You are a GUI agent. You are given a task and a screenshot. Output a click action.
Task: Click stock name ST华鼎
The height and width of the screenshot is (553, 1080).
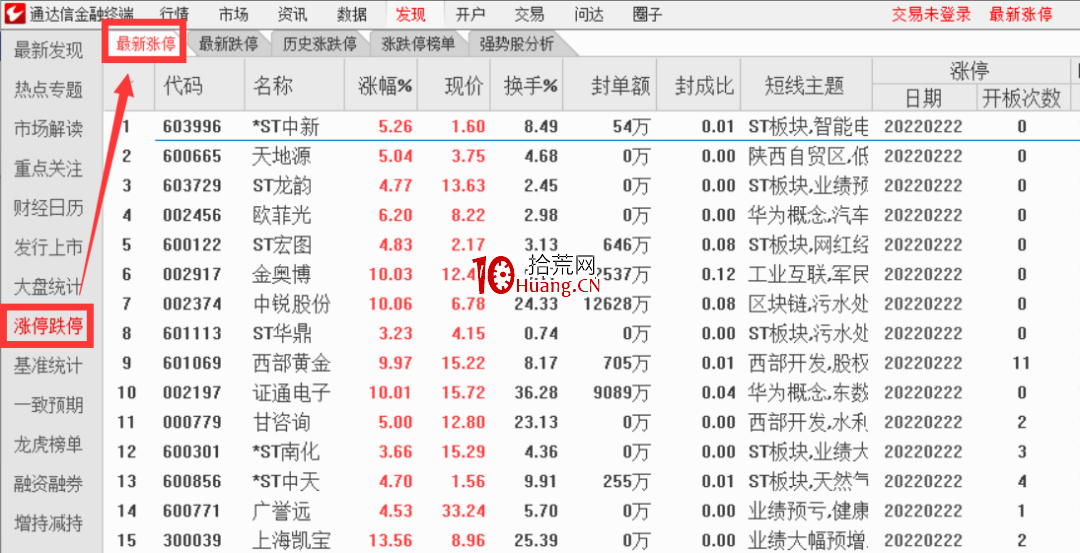pos(282,334)
